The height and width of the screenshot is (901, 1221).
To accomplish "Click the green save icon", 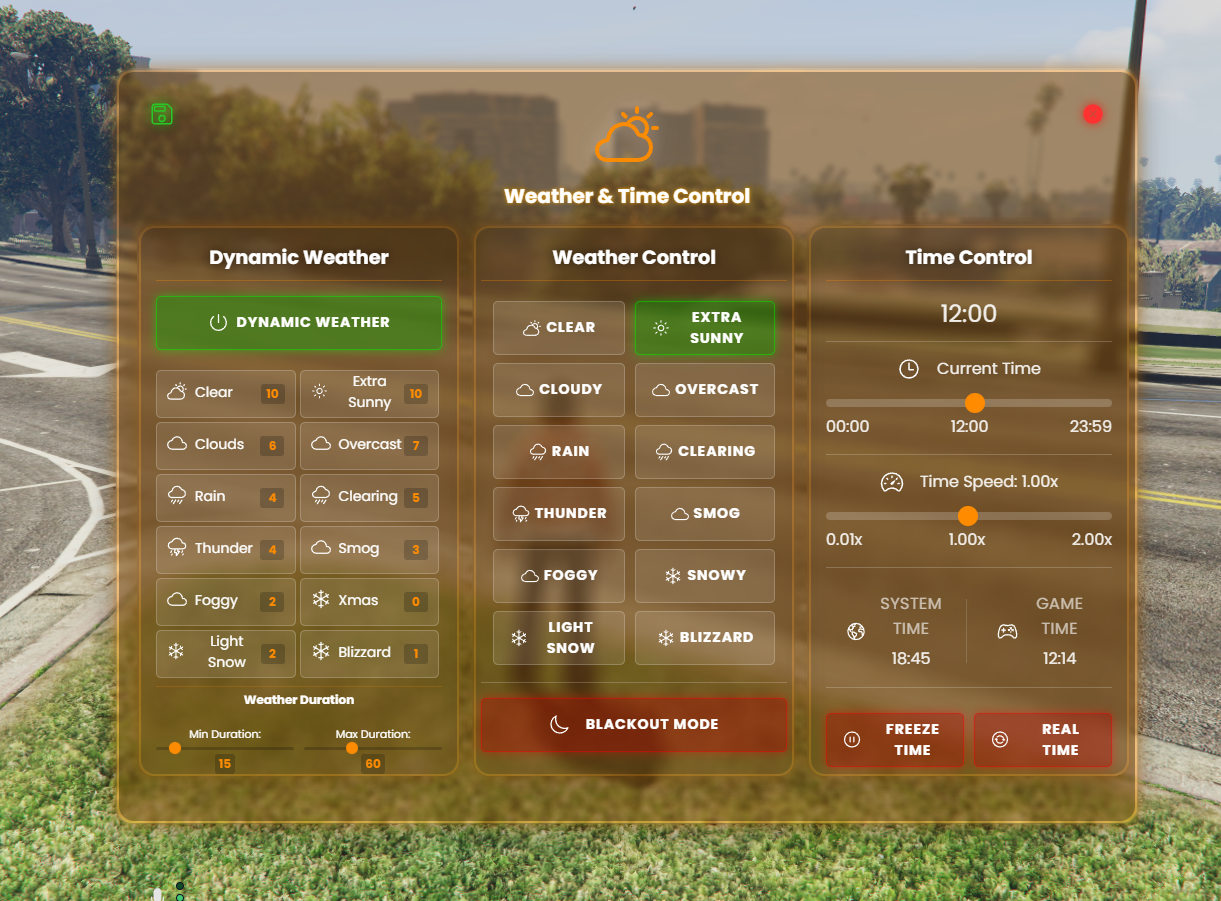I will (162, 114).
